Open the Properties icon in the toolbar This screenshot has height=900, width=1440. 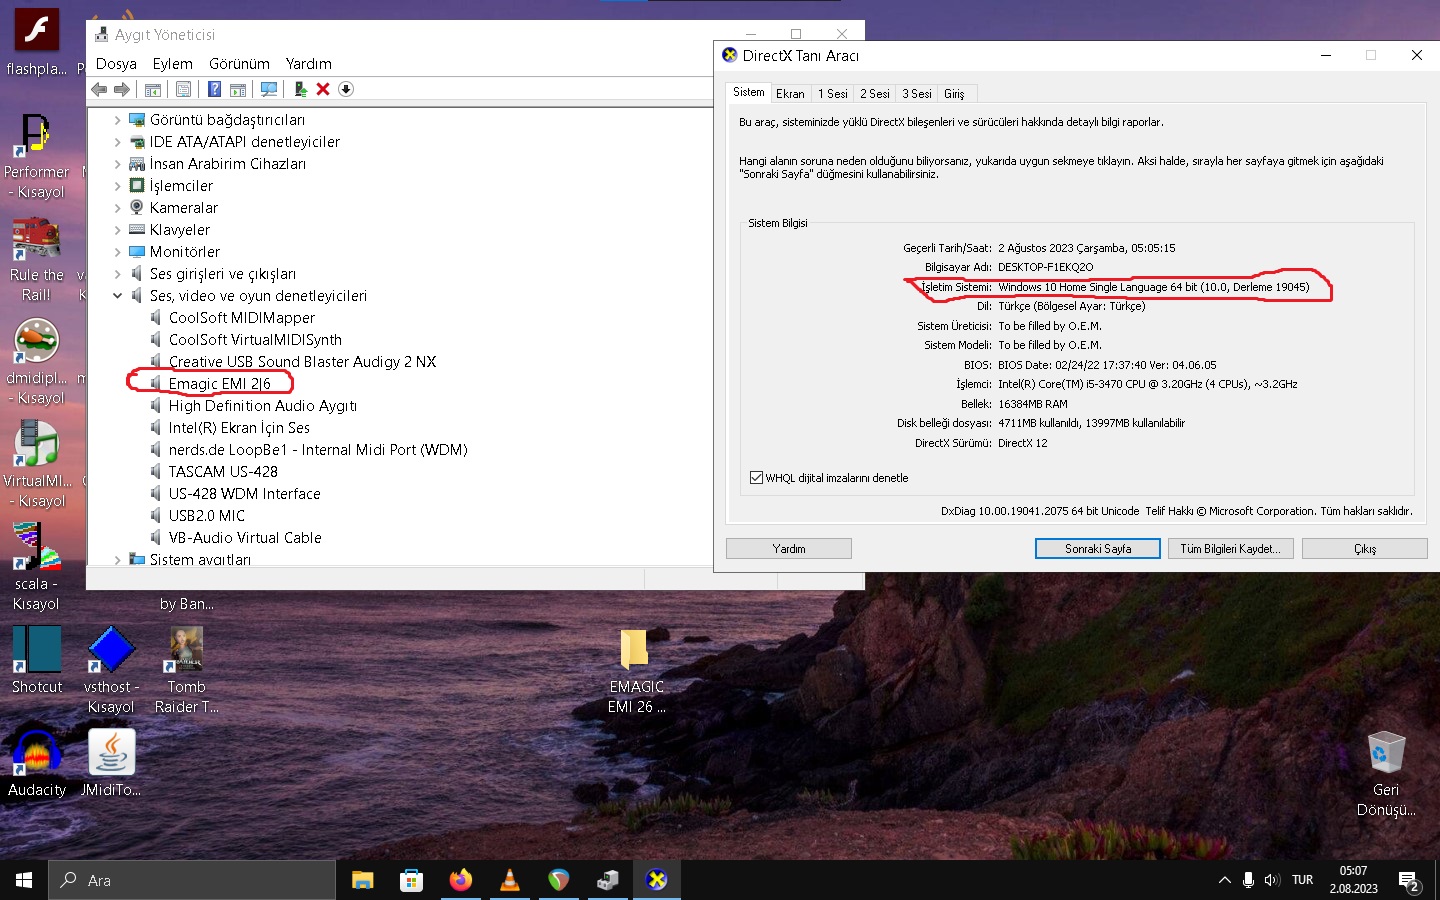click(x=183, y=89)
